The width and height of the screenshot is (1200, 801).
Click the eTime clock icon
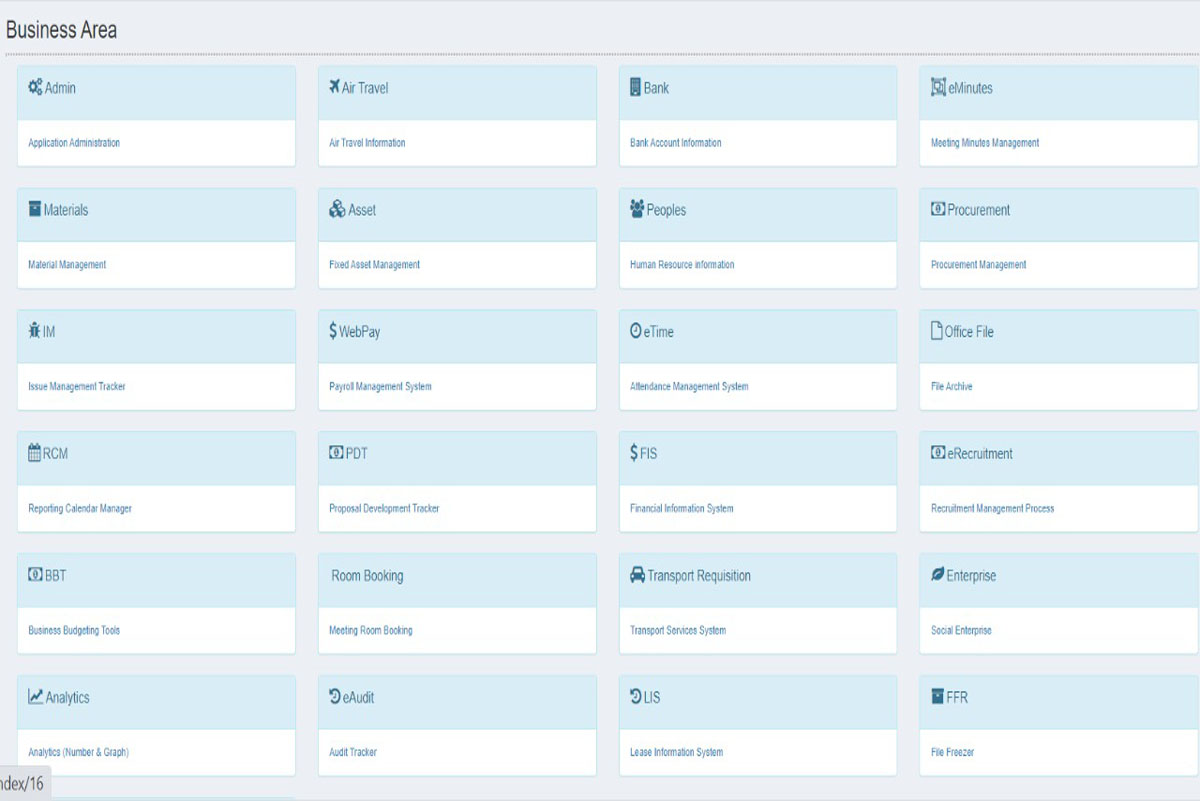tap(635, 331)
